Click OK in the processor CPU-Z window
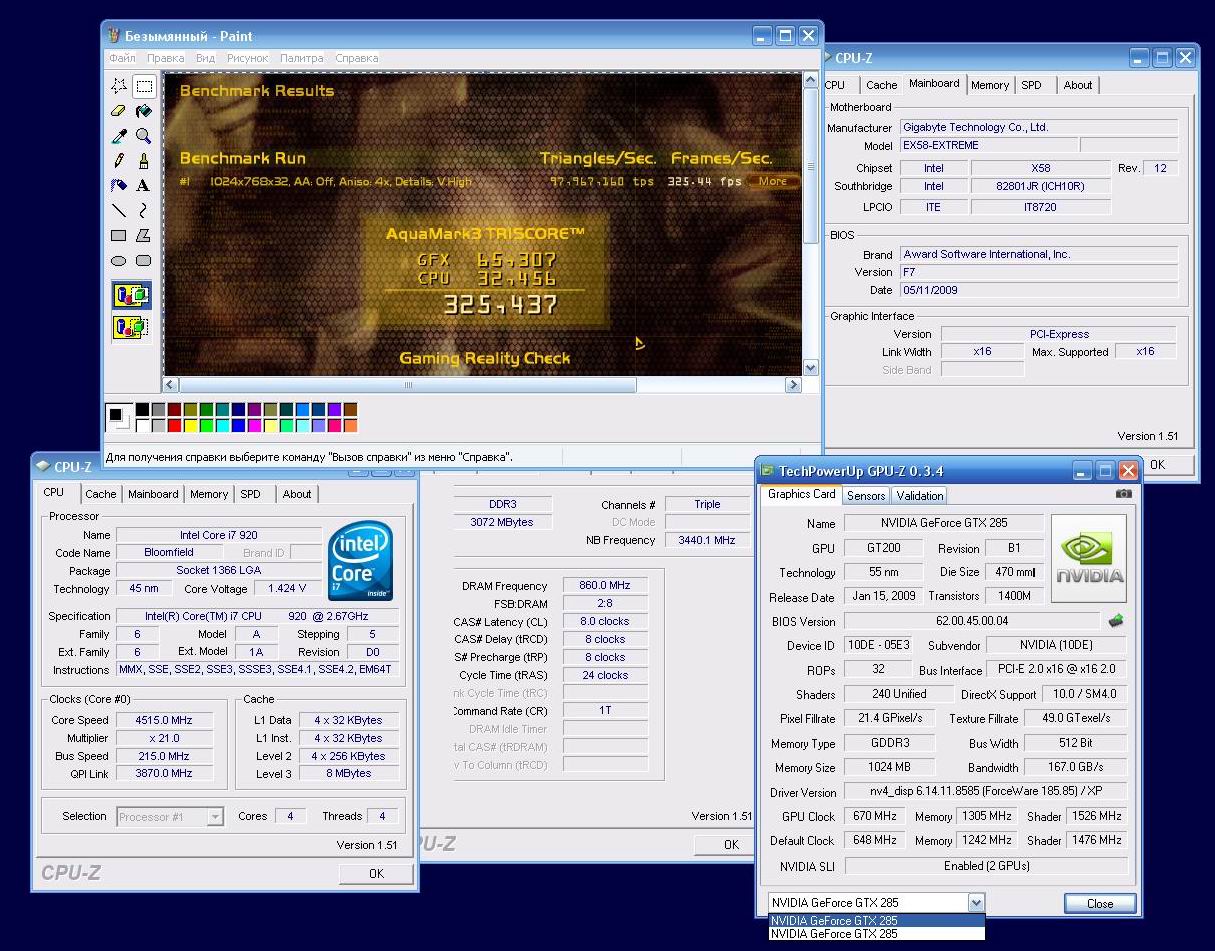 (376, 873)
